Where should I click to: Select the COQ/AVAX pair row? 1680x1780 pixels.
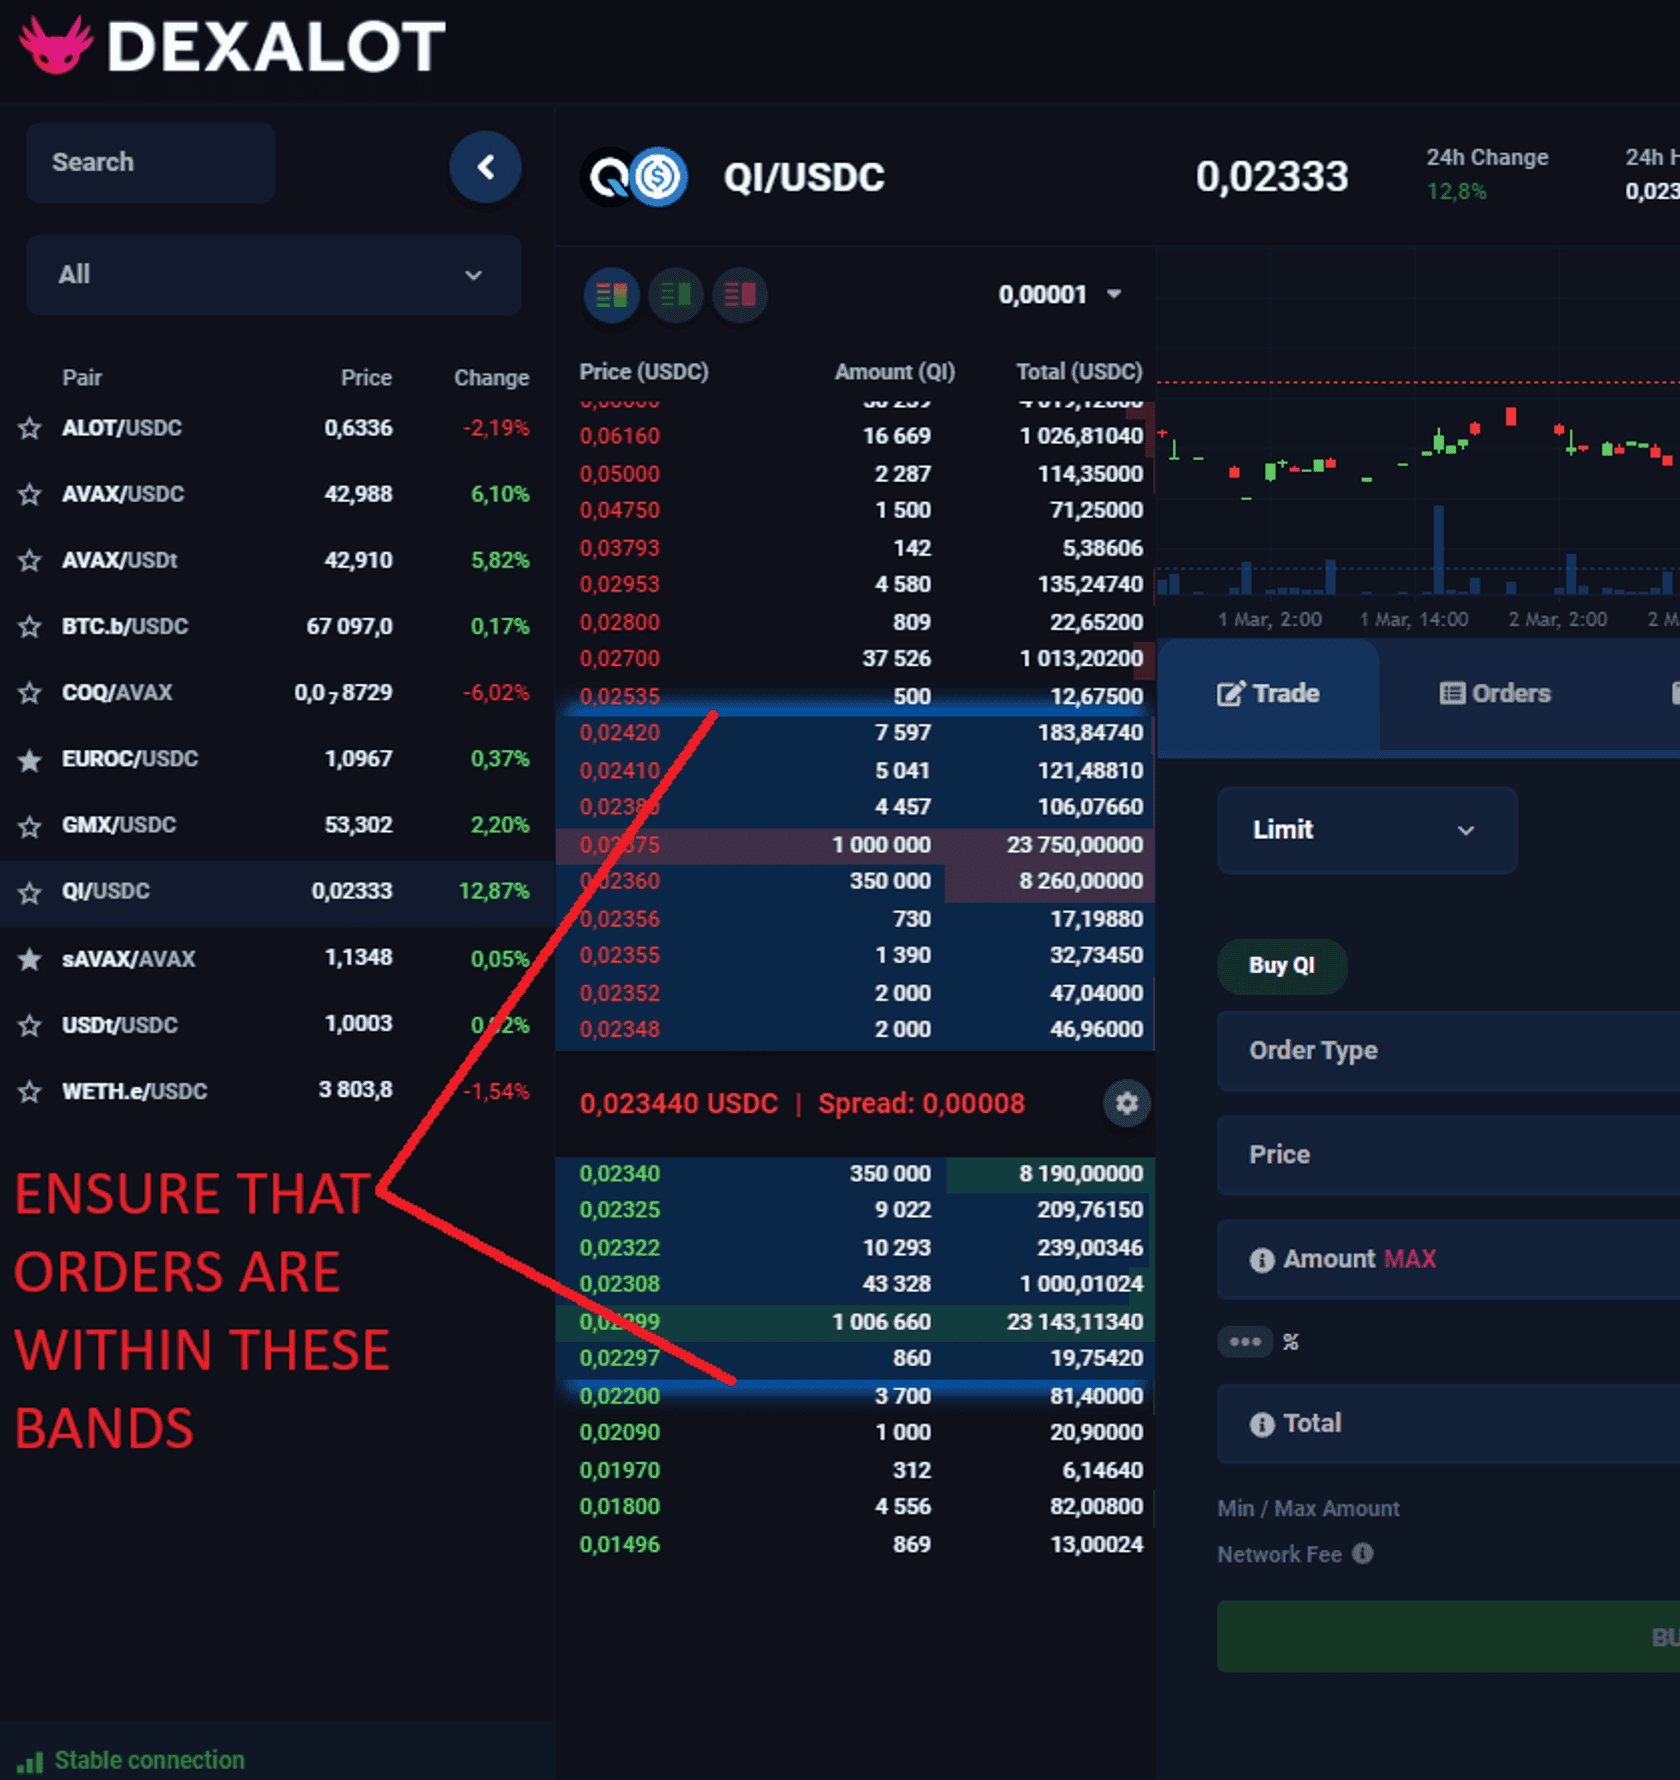(277, 693)
